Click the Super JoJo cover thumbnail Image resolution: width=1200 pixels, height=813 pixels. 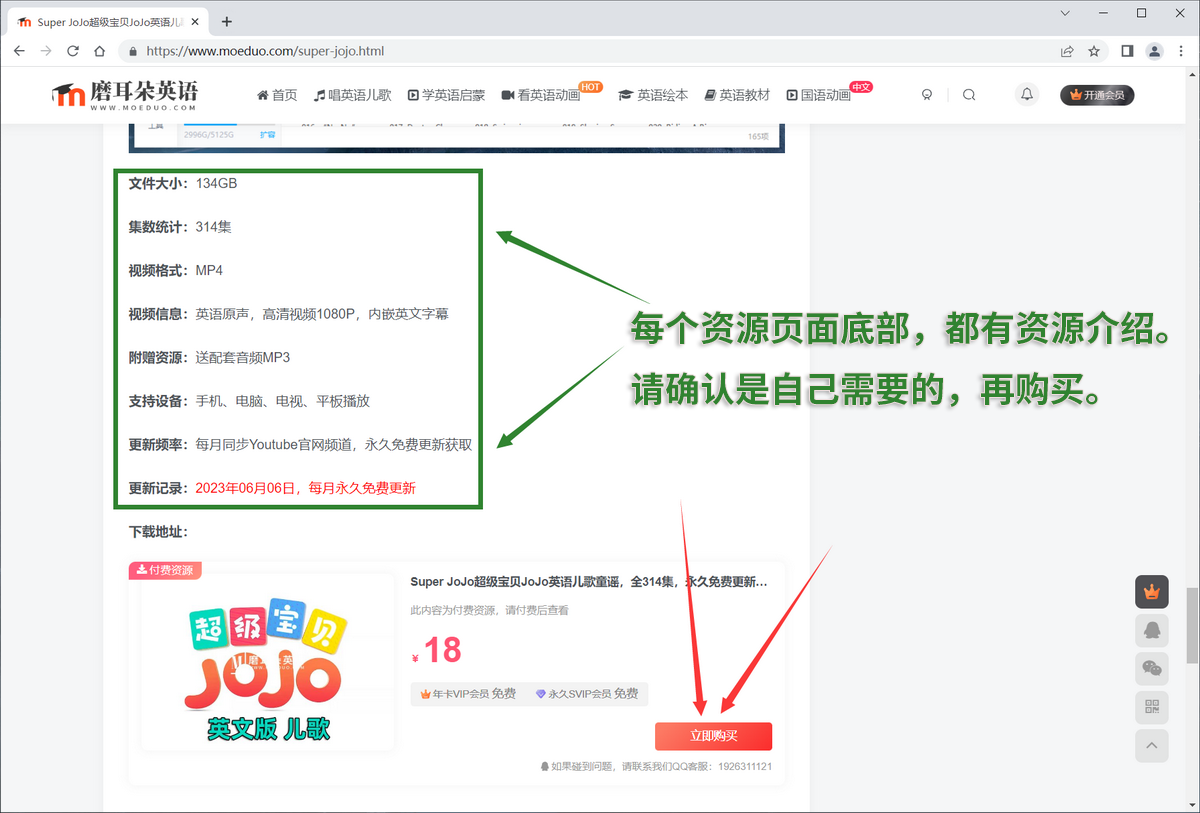tap(265, 660)
